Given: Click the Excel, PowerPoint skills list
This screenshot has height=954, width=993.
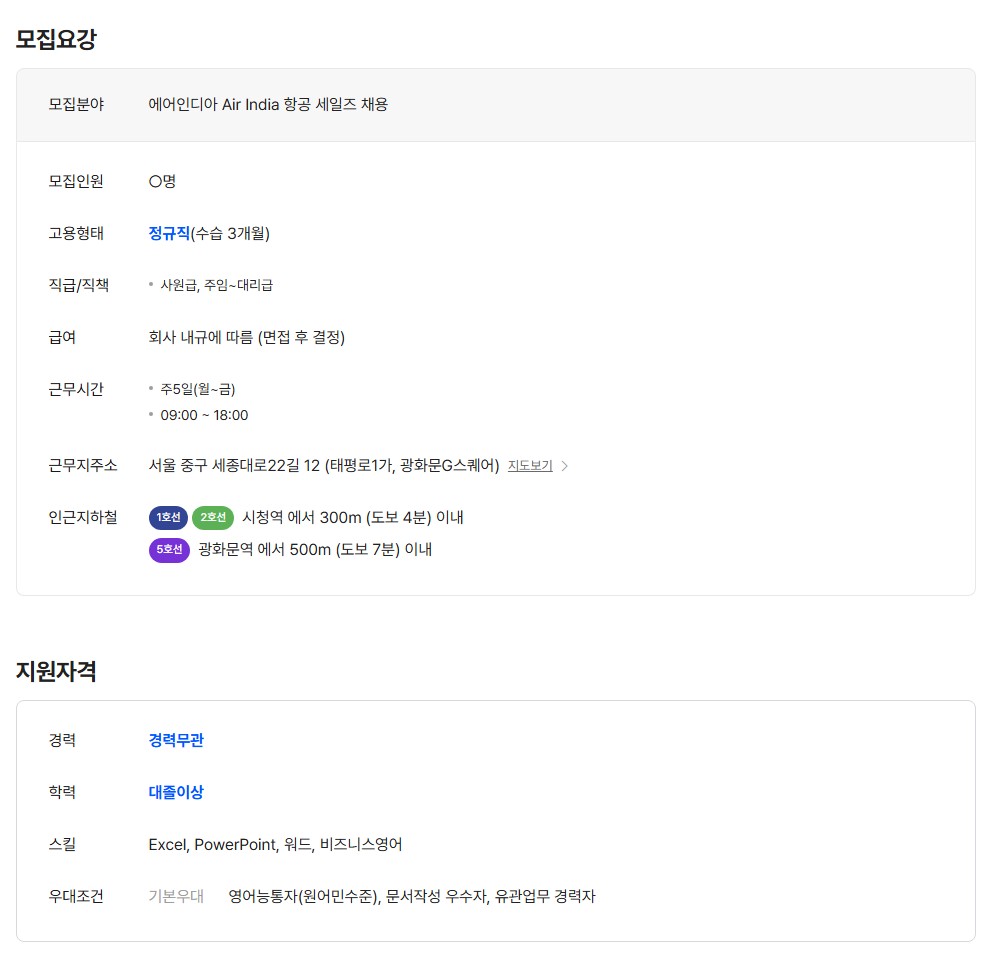Looking at the screenshot, I should tap(275, 844).
